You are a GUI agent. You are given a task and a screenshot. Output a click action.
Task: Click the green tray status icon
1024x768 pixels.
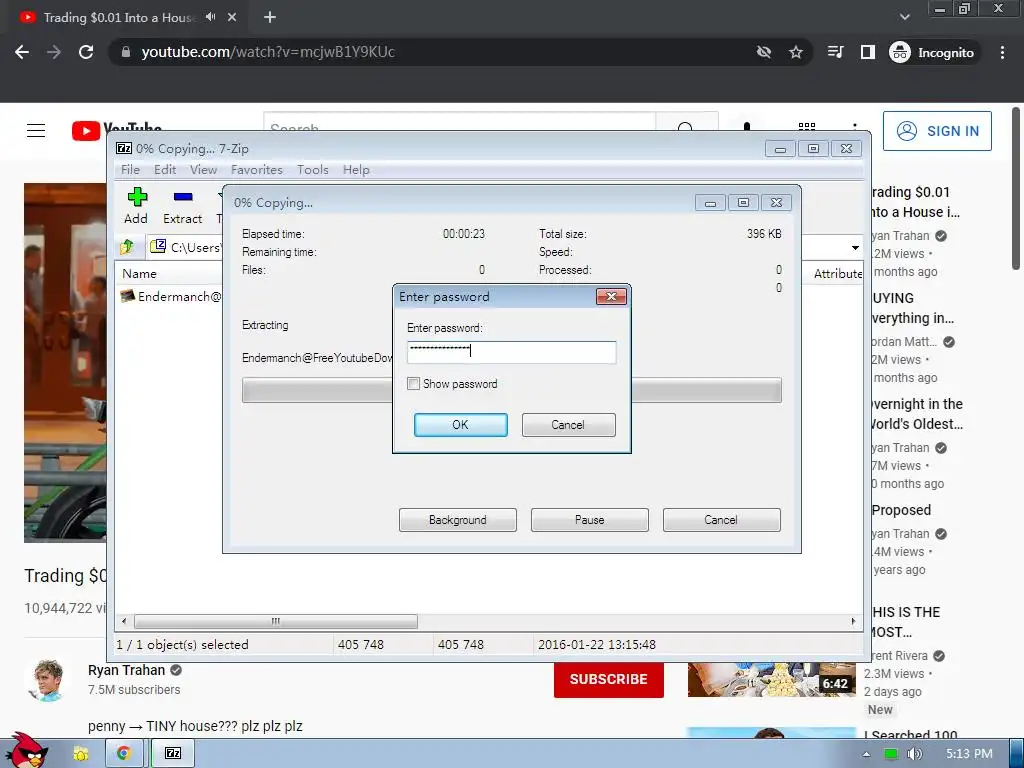click(890, 754)
